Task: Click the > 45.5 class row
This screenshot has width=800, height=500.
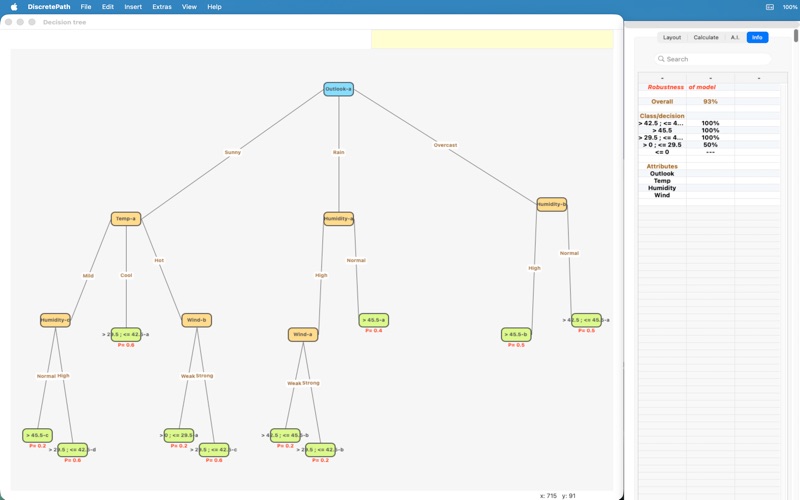Action: (662, 131)
